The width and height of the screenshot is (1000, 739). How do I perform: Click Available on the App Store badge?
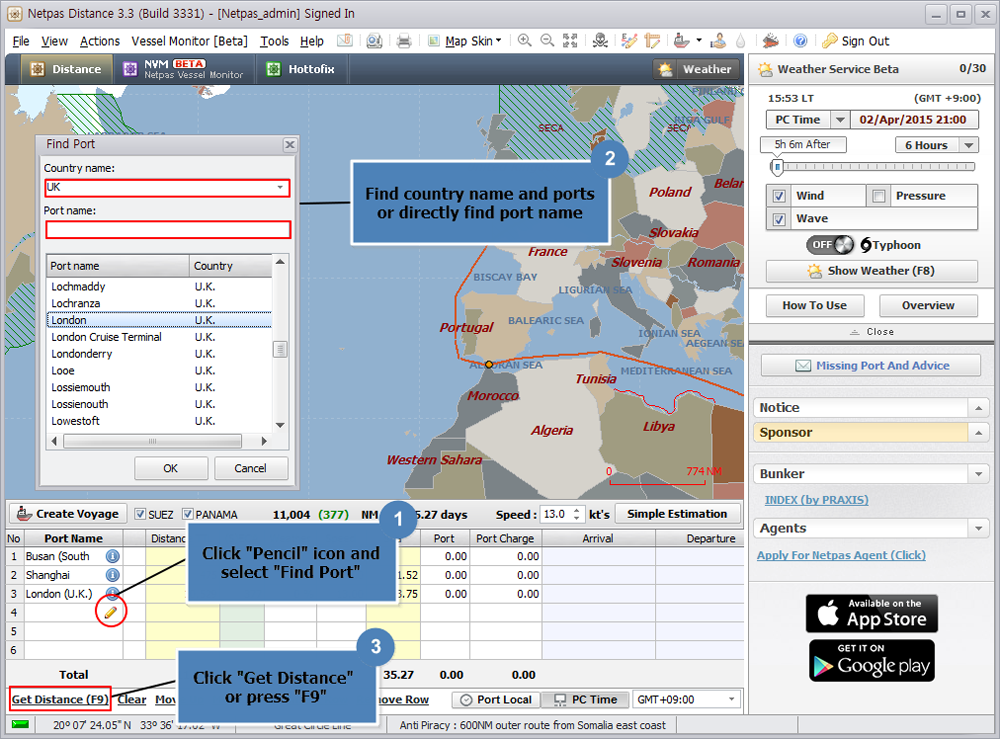pyautogui.click(x=871, y=613)
